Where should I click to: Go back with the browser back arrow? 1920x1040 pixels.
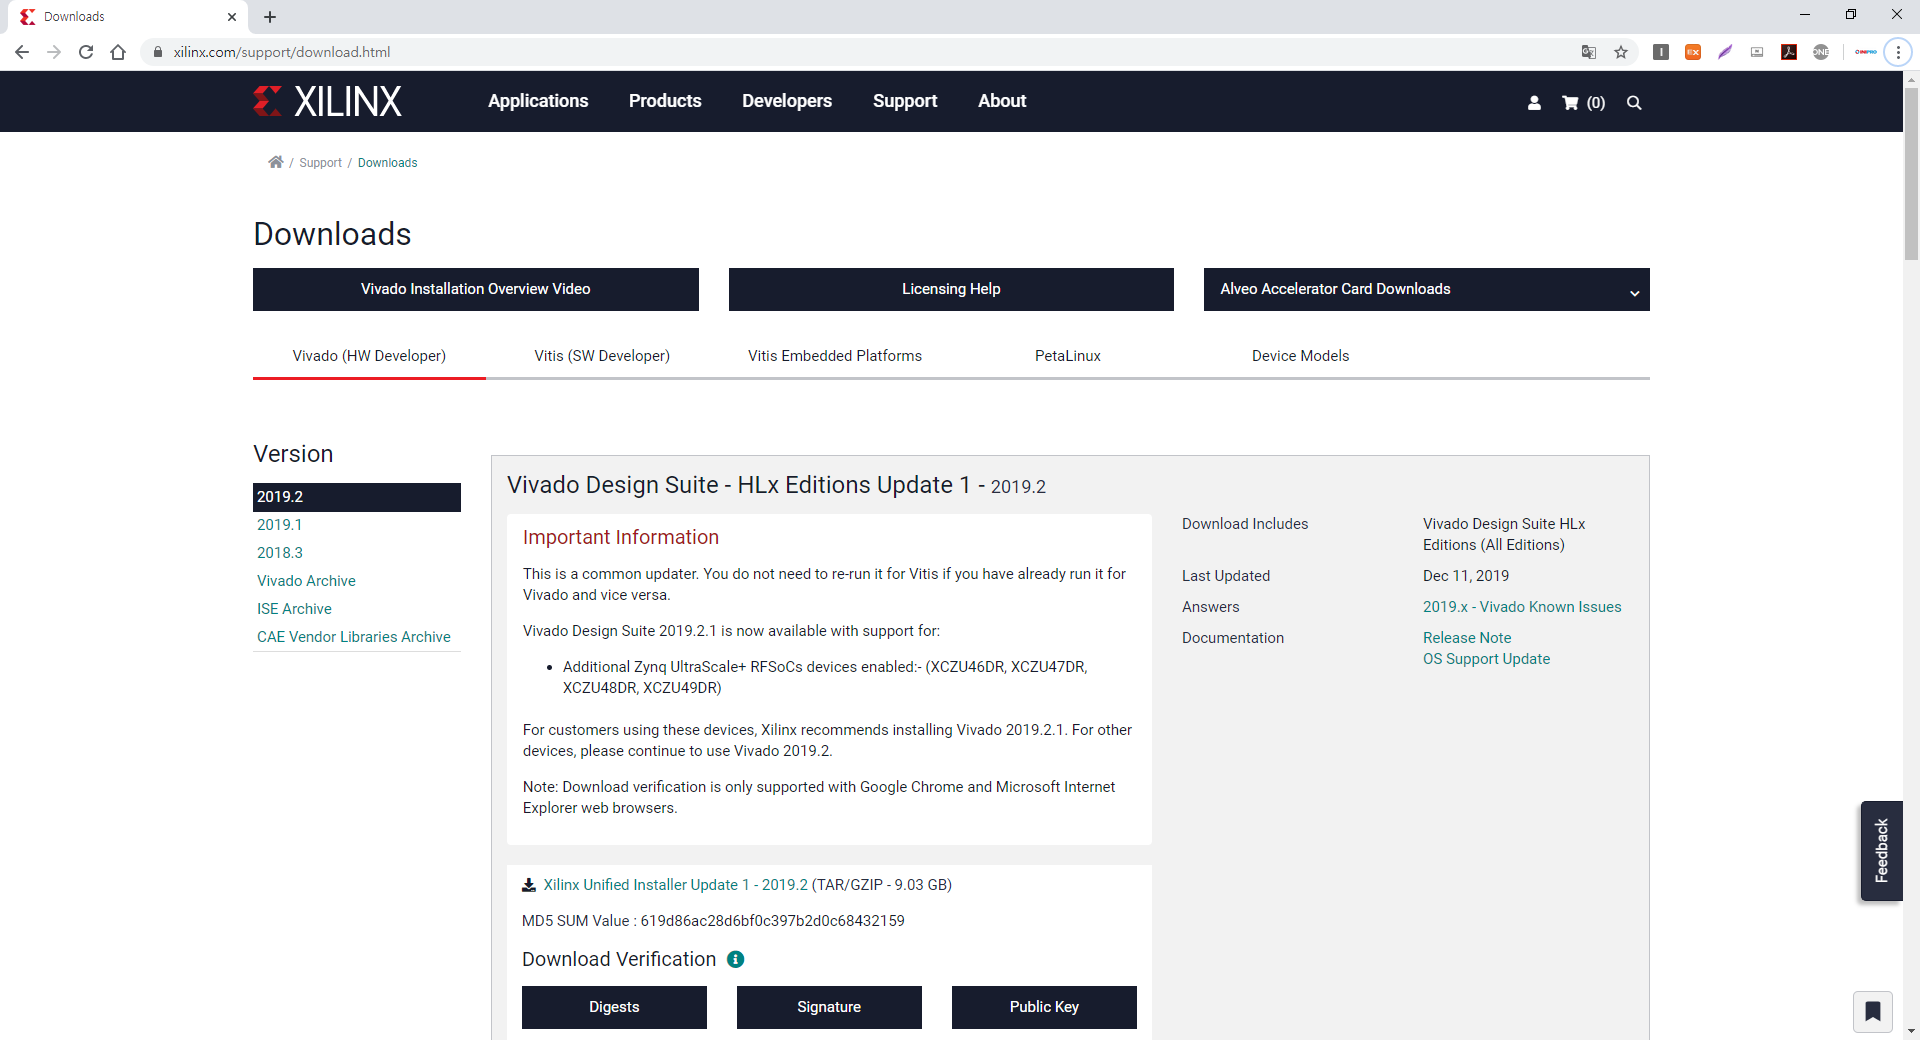coord(22,52)
